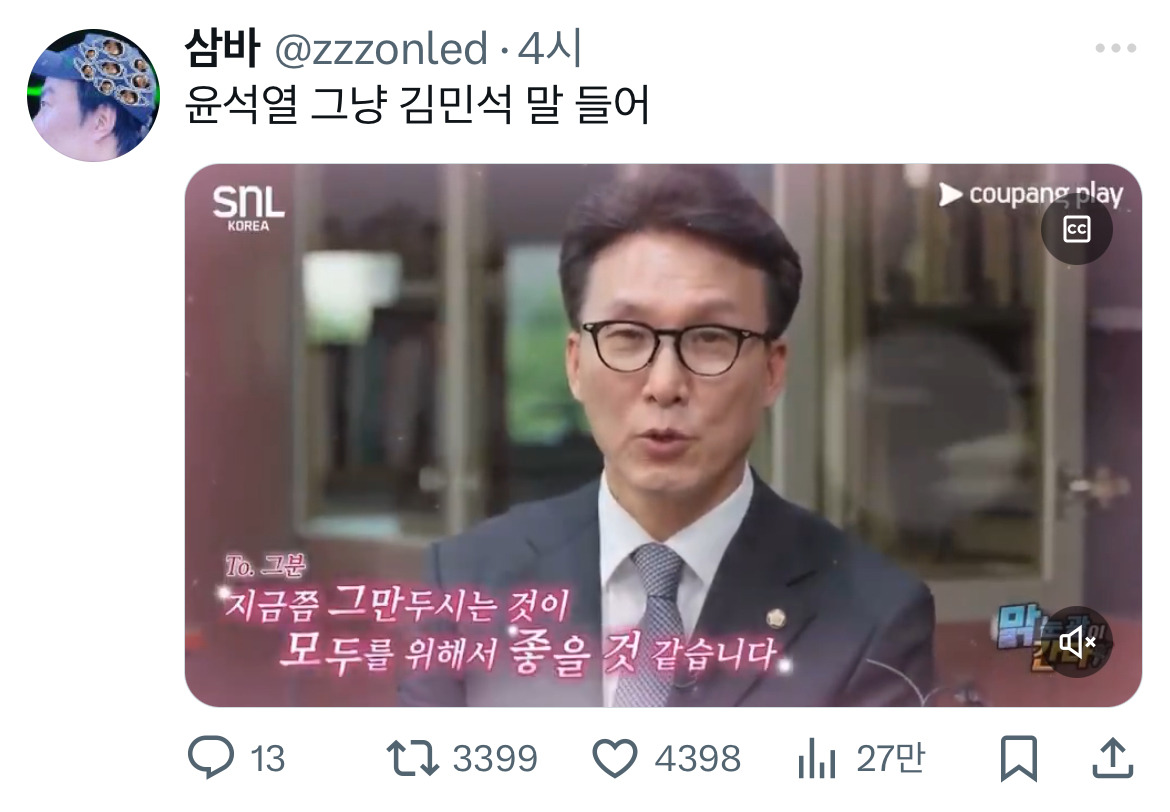Viewport: 1170px width, 812px height.
Task: Click the coupang play watermark on video
Action: [1030, 194]
